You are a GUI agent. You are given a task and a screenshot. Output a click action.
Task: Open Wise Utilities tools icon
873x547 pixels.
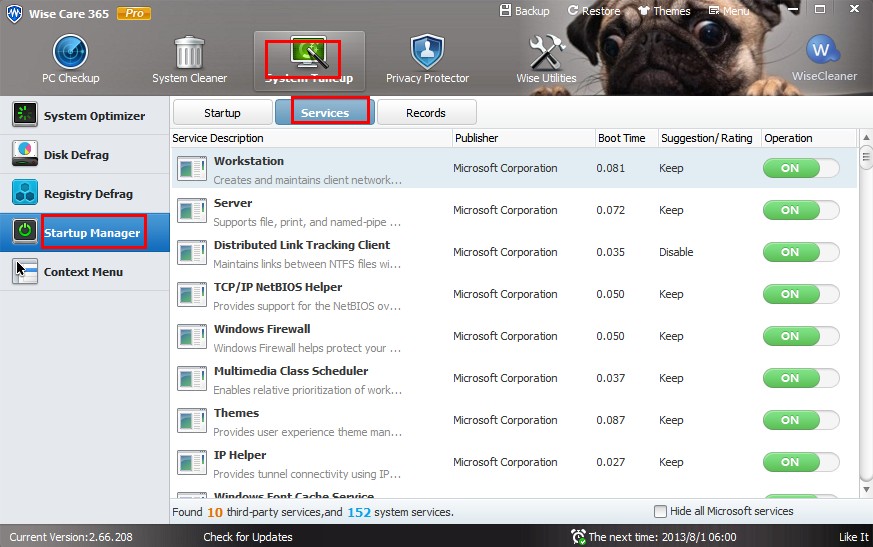[546, 52]
